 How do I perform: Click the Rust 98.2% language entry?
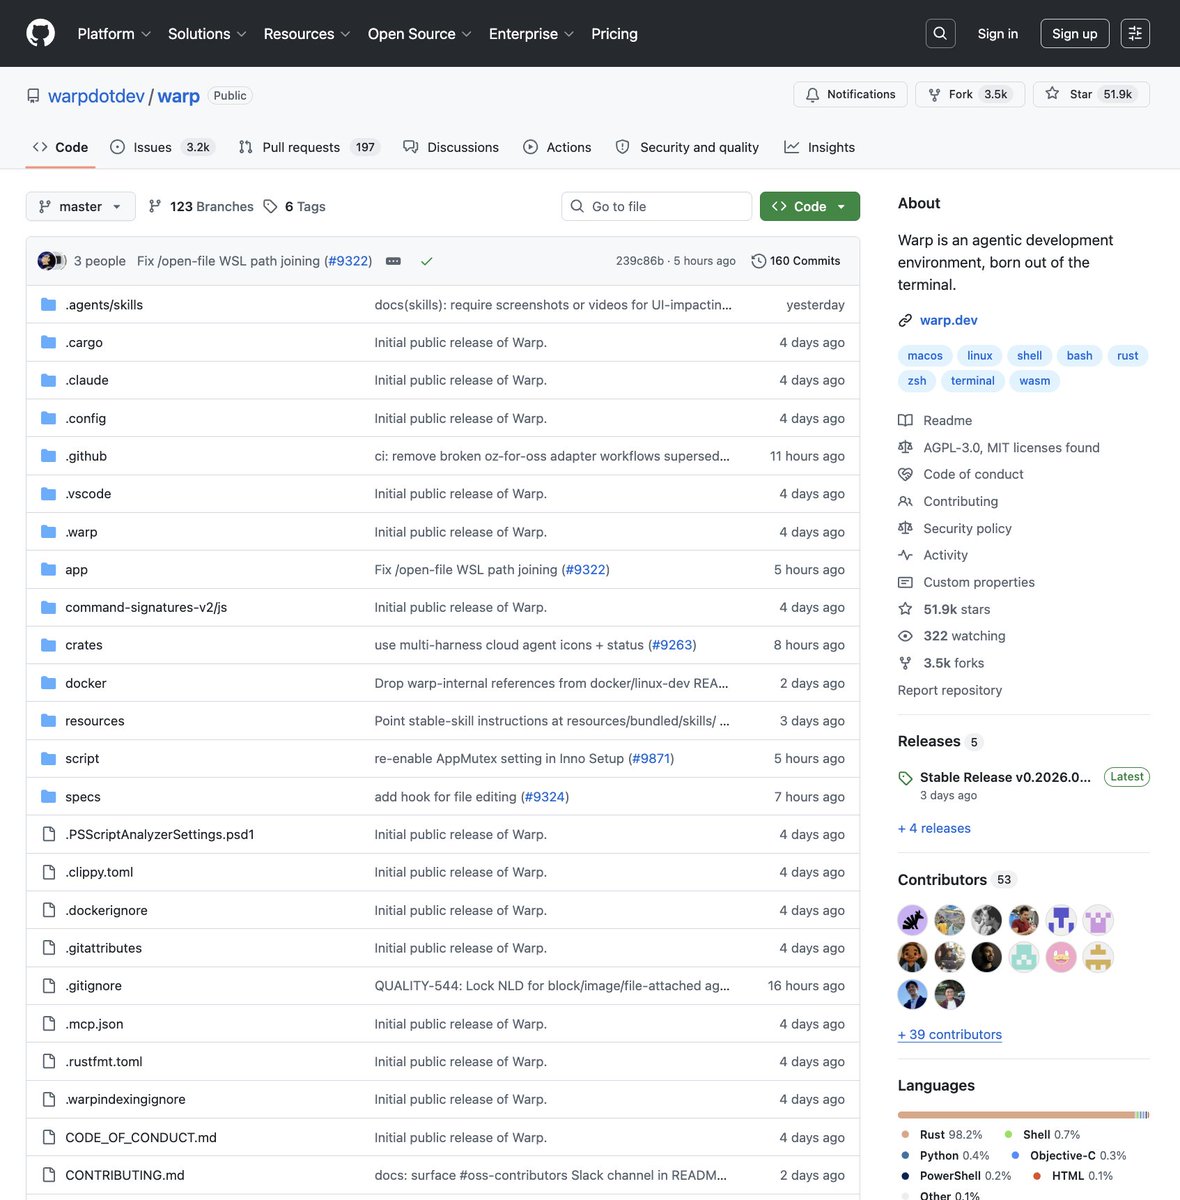[941, 1135]
